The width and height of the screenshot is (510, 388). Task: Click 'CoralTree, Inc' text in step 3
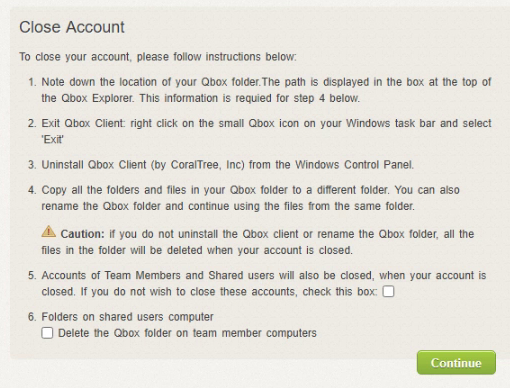208,165
